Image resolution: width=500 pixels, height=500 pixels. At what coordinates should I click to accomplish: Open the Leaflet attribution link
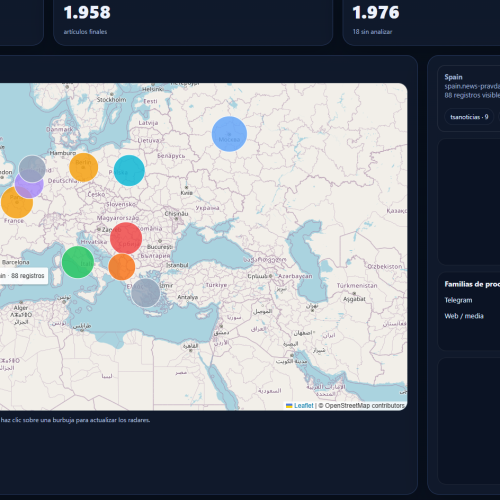[x=304, y=406]
